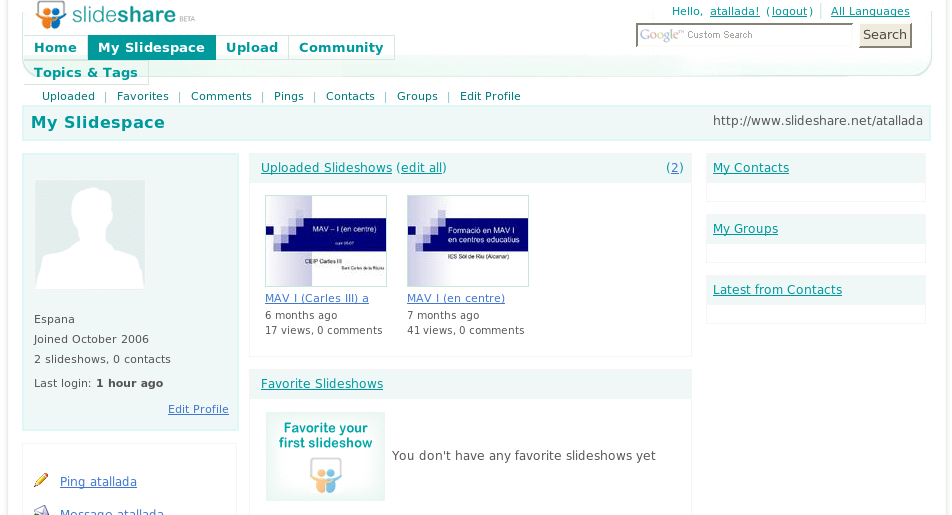Open the Upload tab
Viewport: 952px width, 515px height.
tap(252, 48)
